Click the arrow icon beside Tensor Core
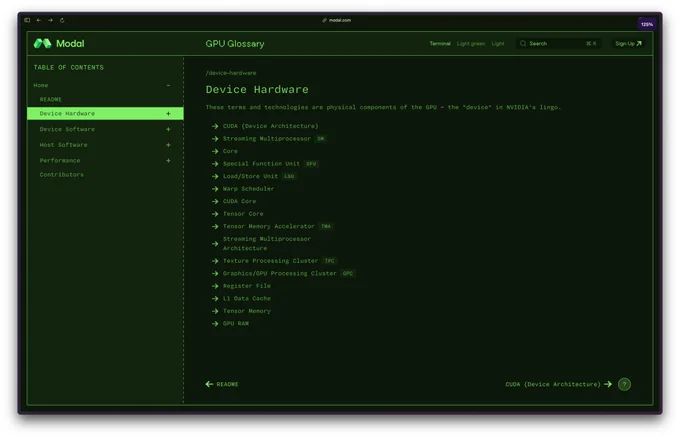Image resolution: width=680 pixels, height=438 pixels. pos(215,214)
